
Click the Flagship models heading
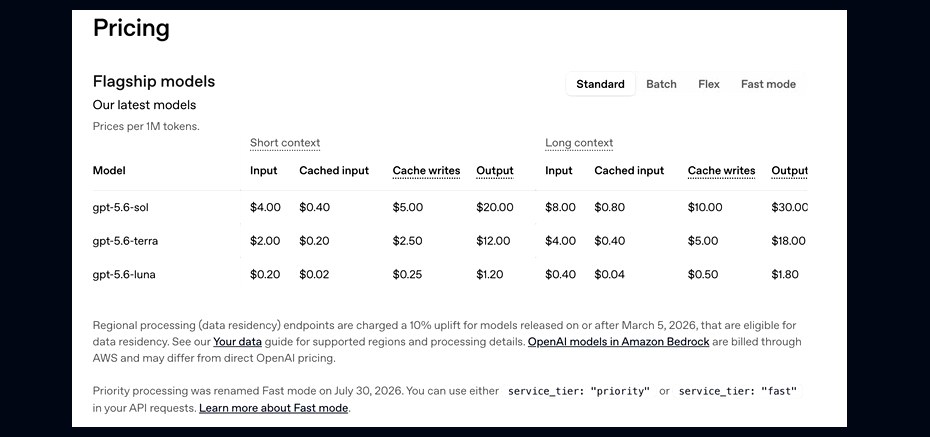(154, 81)
